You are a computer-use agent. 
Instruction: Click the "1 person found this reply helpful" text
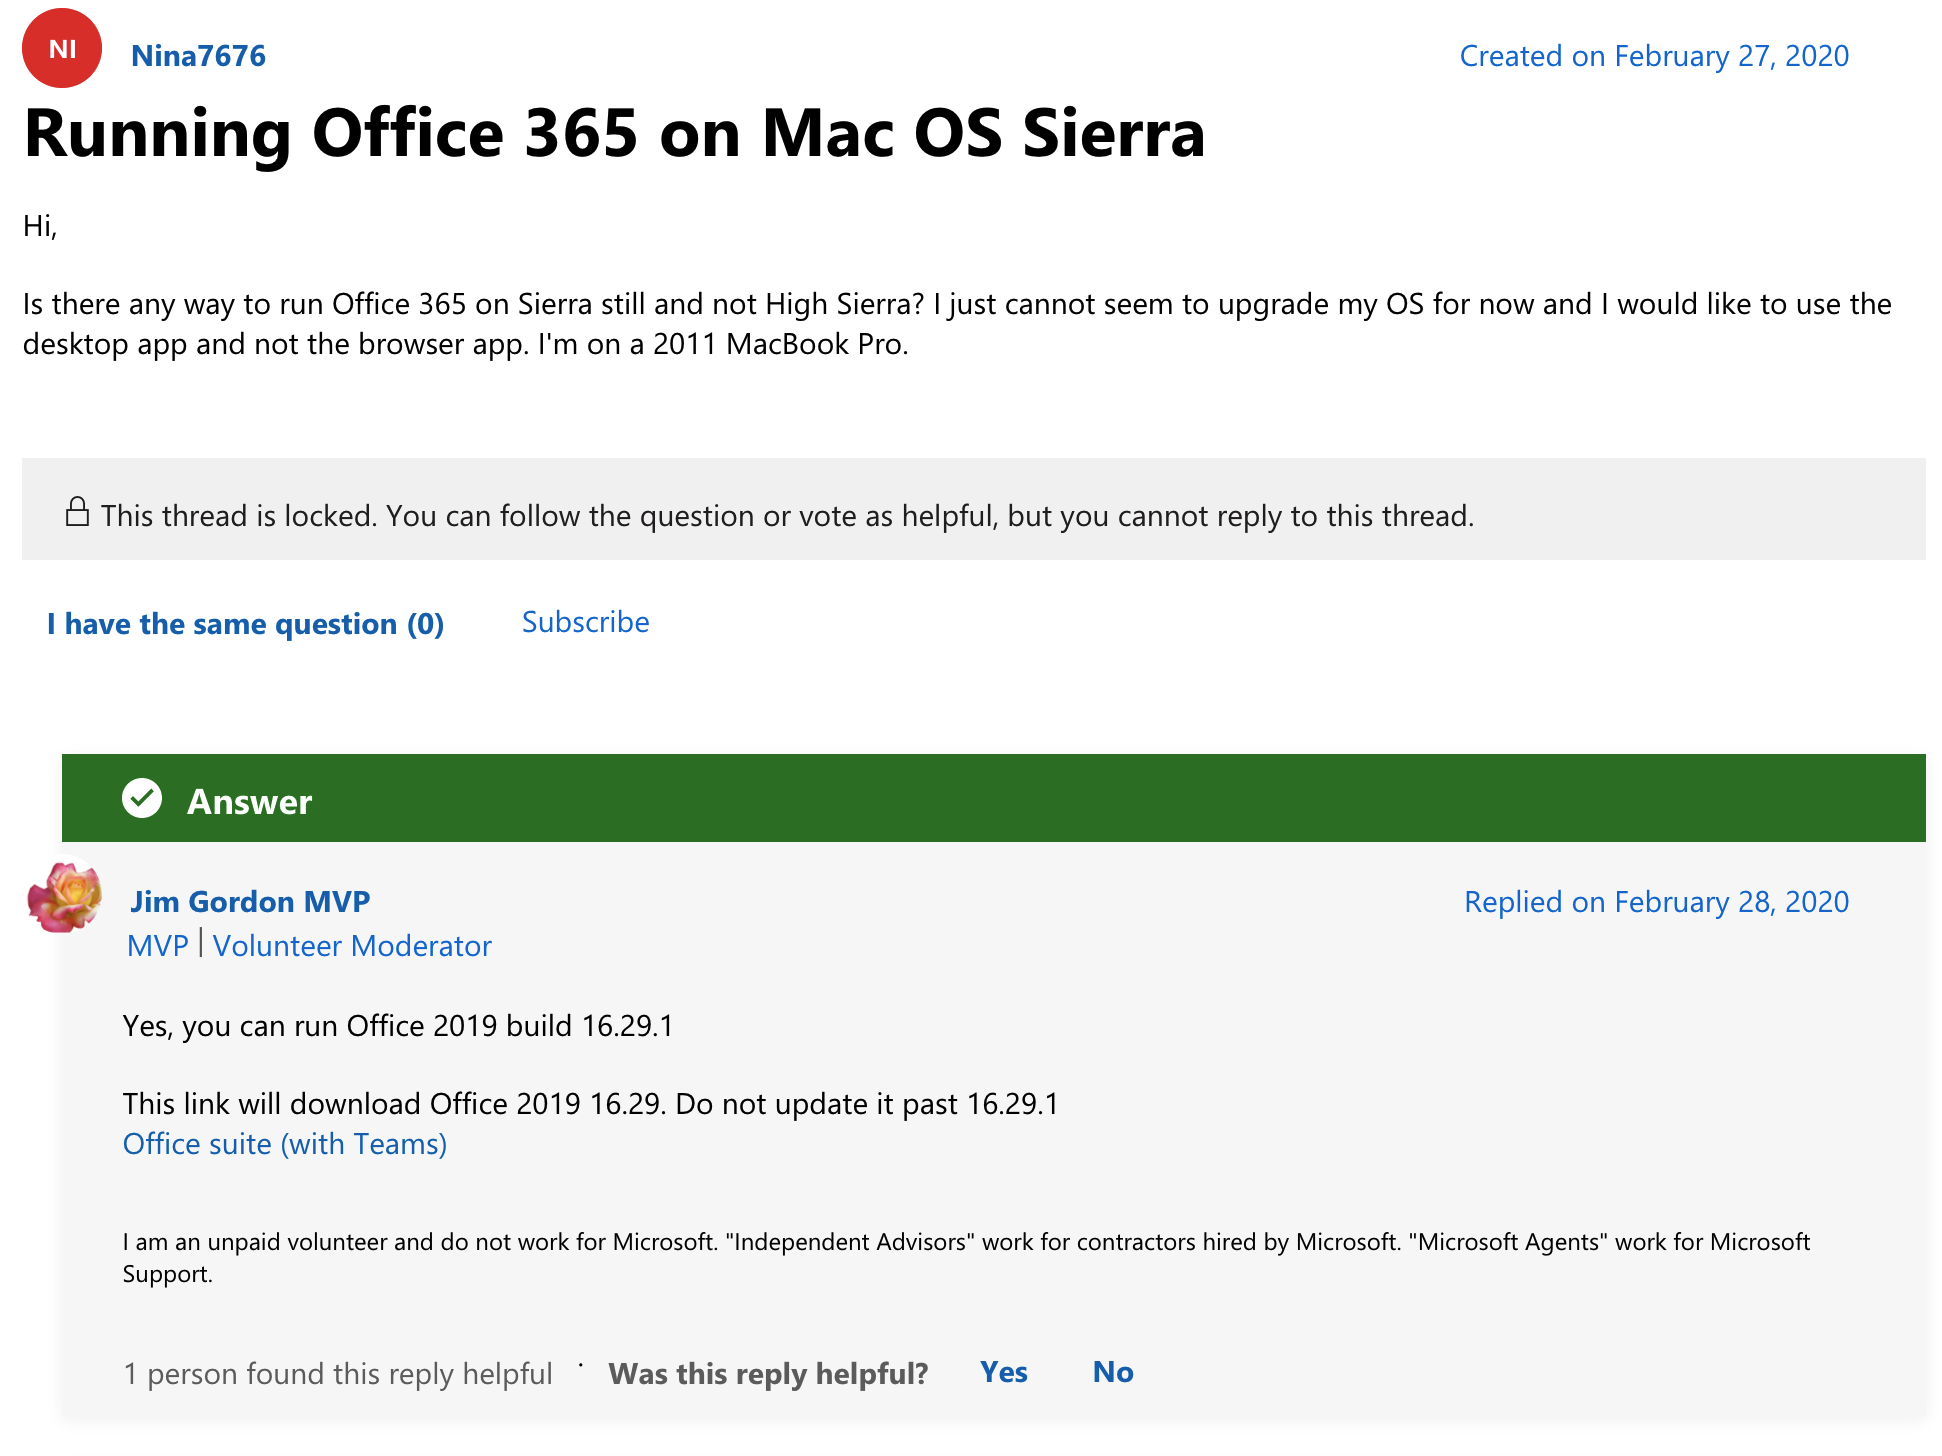click(338, 1374)
